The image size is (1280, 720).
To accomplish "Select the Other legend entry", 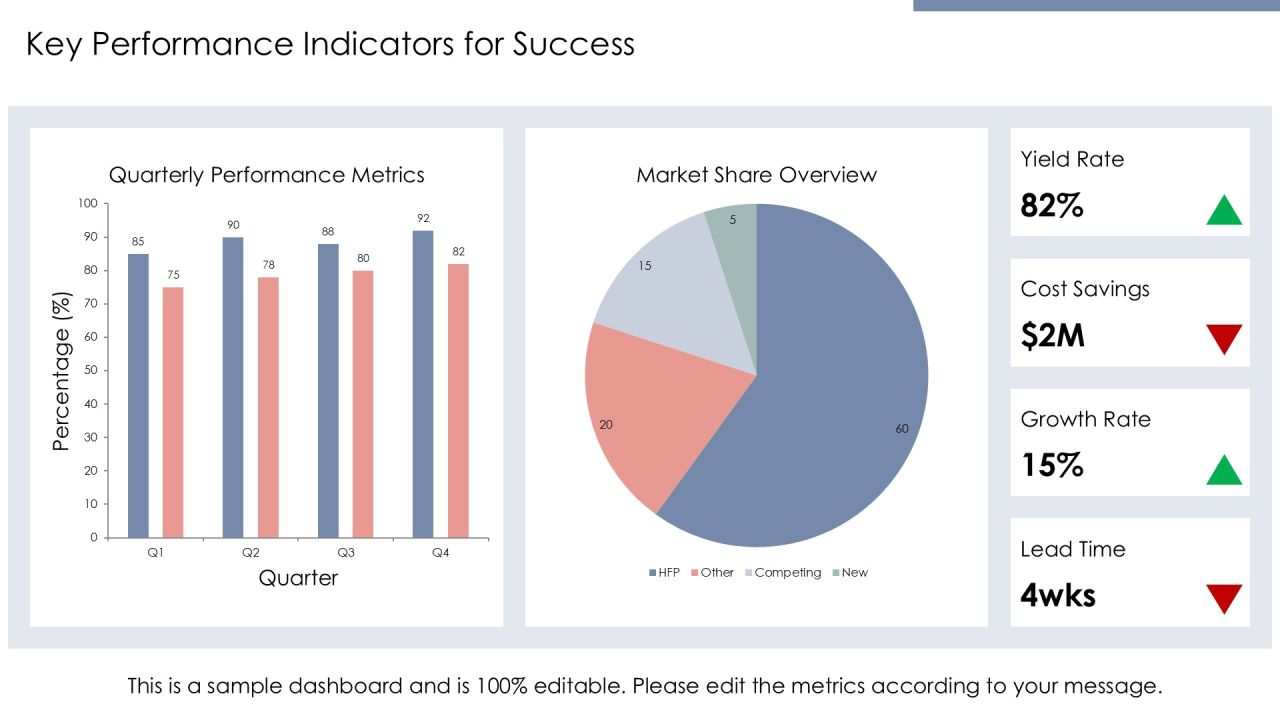I will tap(711, 573).
